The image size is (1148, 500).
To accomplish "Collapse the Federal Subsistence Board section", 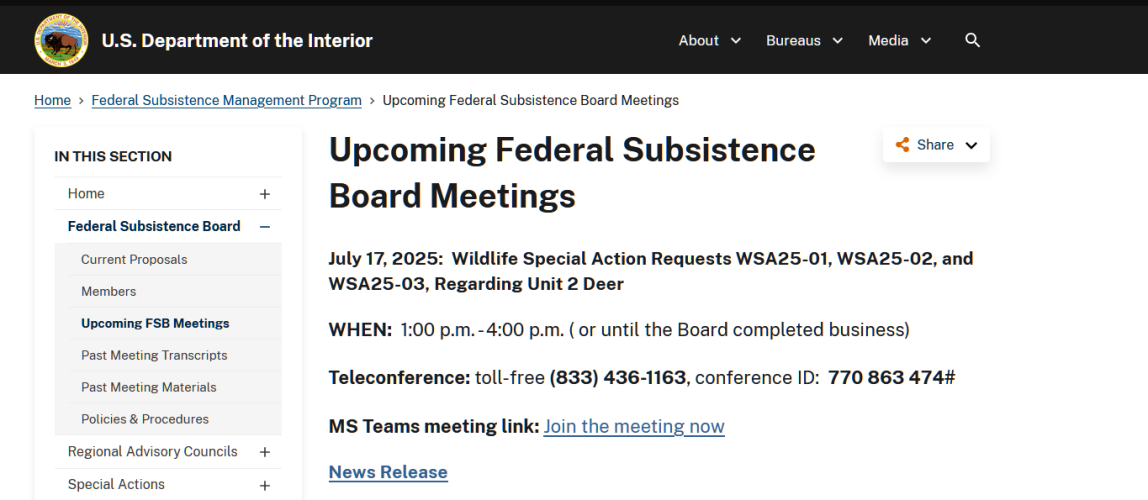I will click(264, 227).
